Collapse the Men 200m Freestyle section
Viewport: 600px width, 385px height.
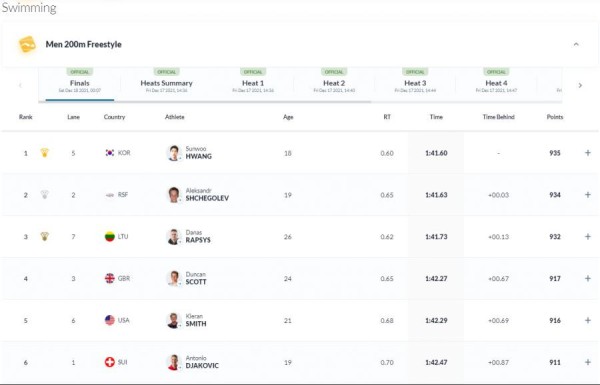click(576, 44)
